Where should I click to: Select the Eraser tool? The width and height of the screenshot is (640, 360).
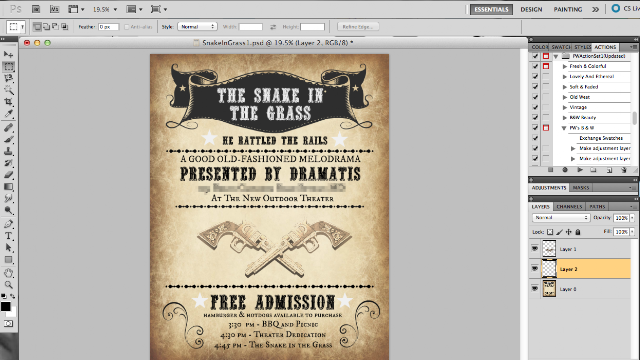coord(8,175)
